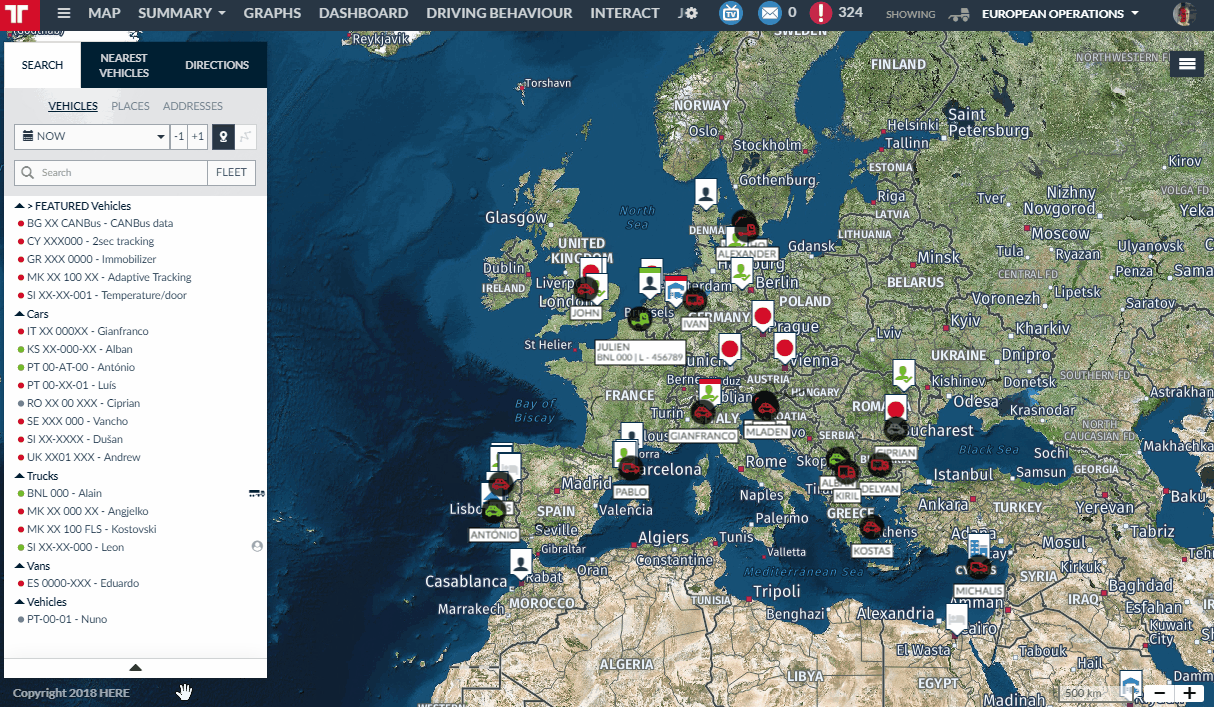The height and width of the screenshot is (707, 1214).
Task: Open the map layers menu button
Action: 1187,64
